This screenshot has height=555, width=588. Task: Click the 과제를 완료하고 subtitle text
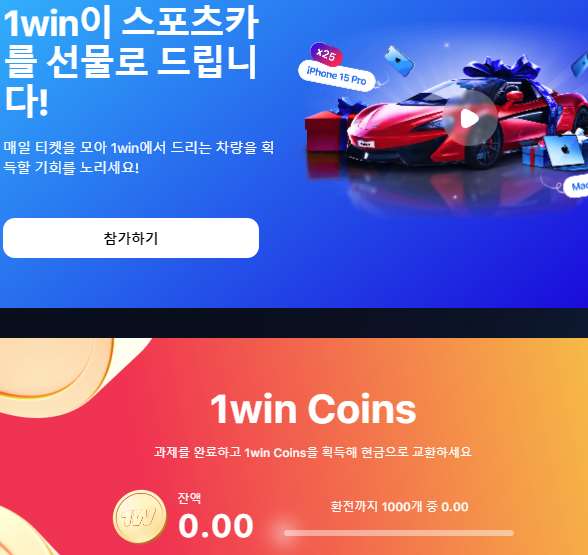313,452
